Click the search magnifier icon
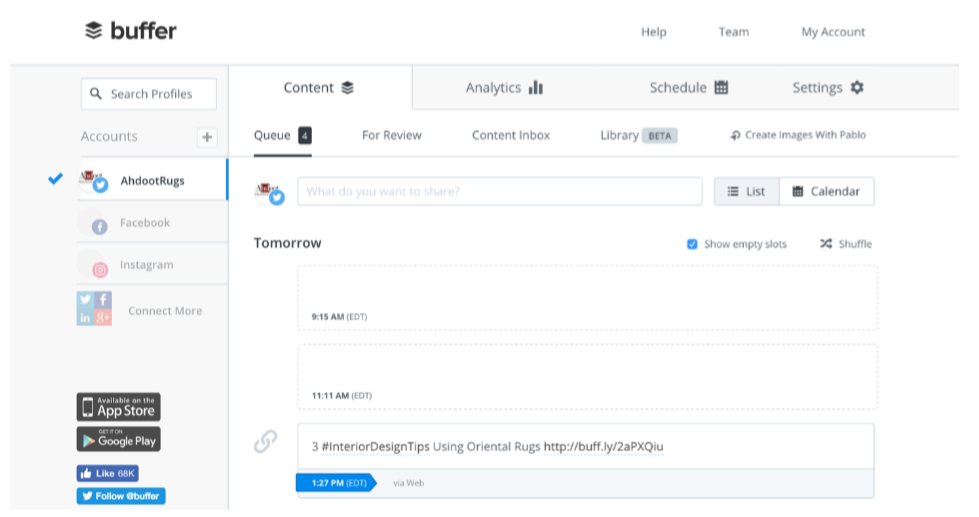 click(x=96, y=94)
